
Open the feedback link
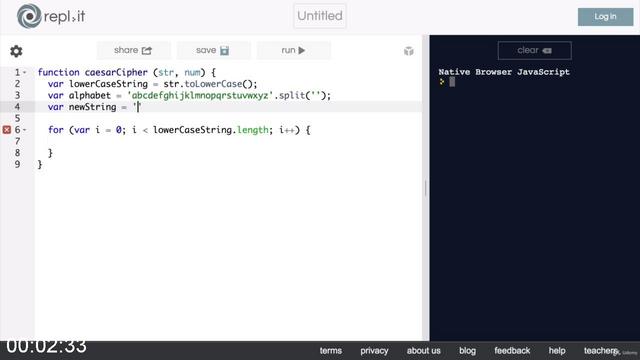coord(512,351)
